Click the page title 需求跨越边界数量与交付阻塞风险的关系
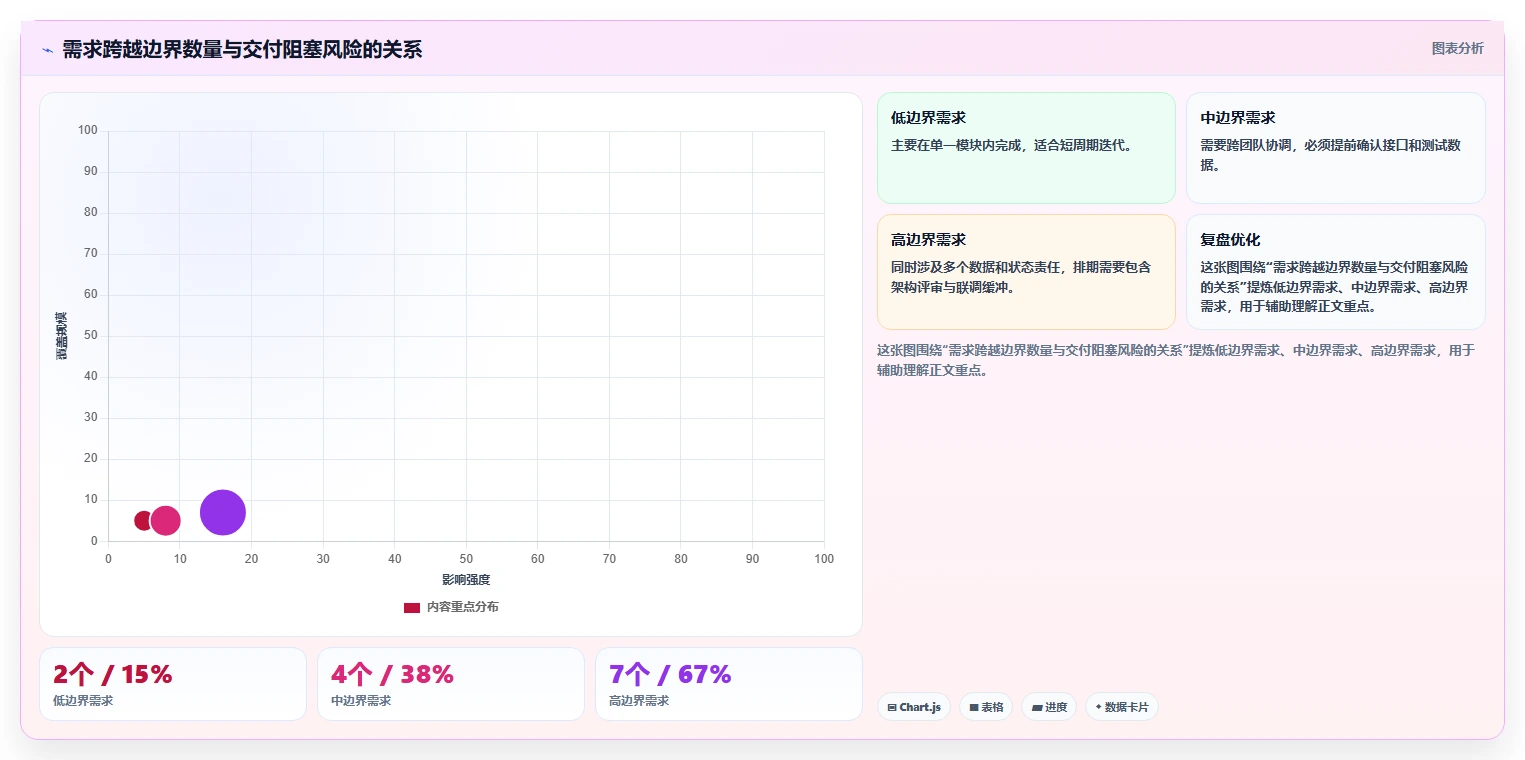This screenshot has height=760, width=1525. [242, 49]
